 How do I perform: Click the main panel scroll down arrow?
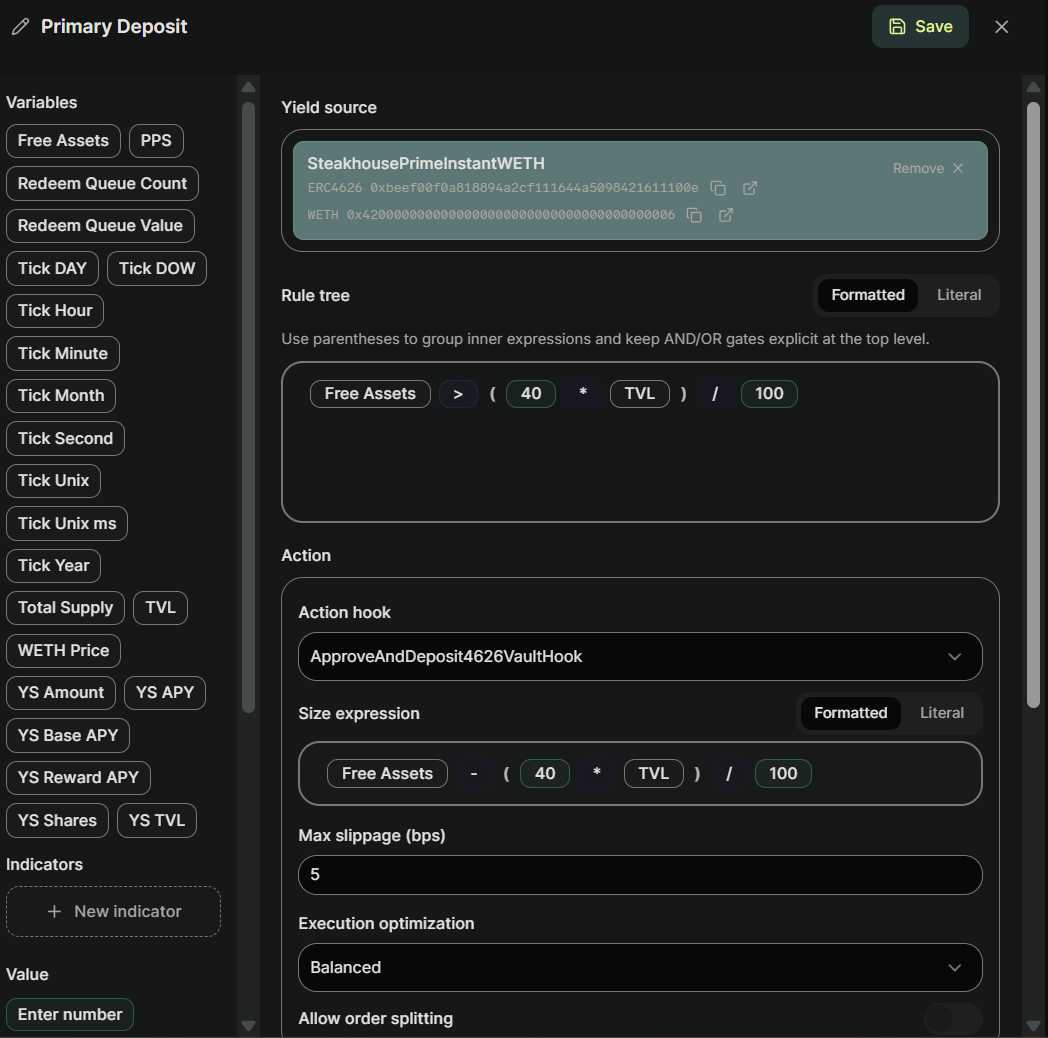(x=1033, y=1025)
